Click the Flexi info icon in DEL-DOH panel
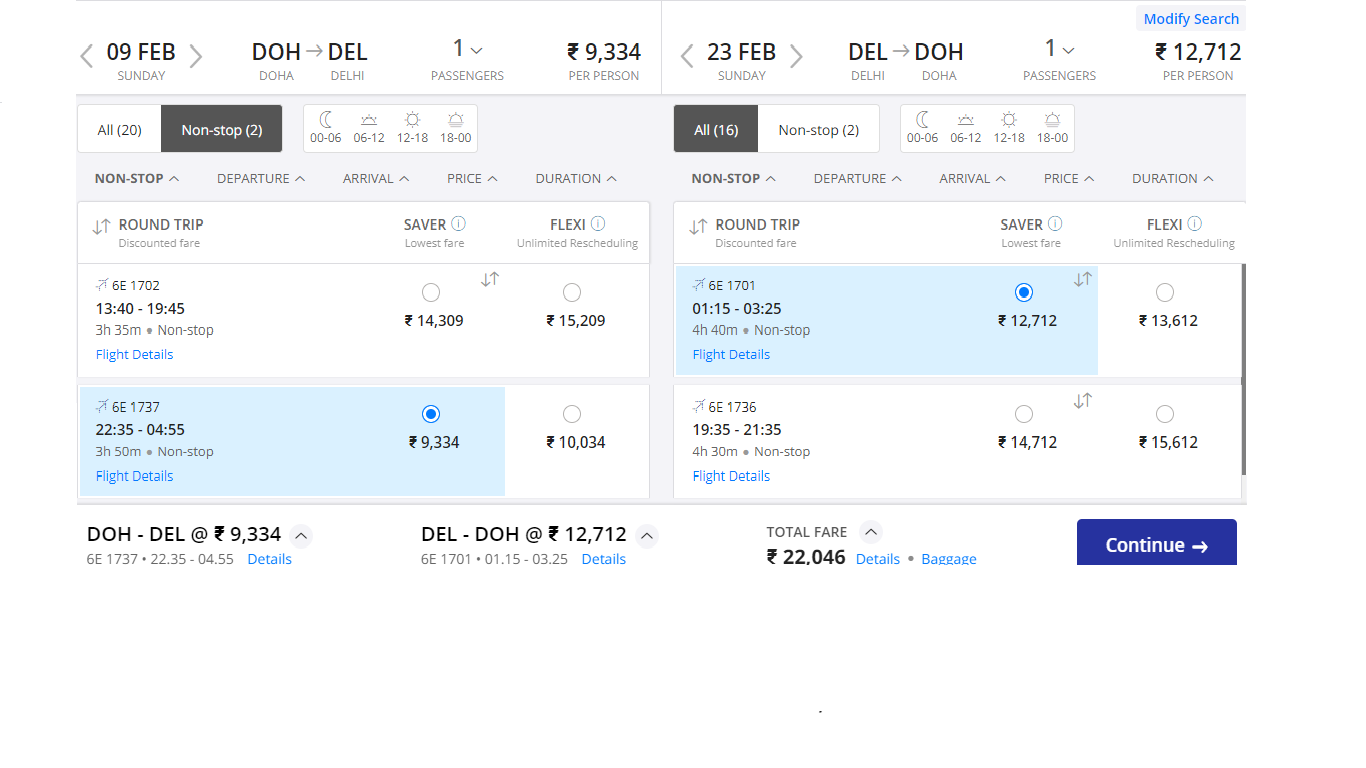Image resolution: width=1366 pixels, height=768 pixels. (x=1194, y=224)
